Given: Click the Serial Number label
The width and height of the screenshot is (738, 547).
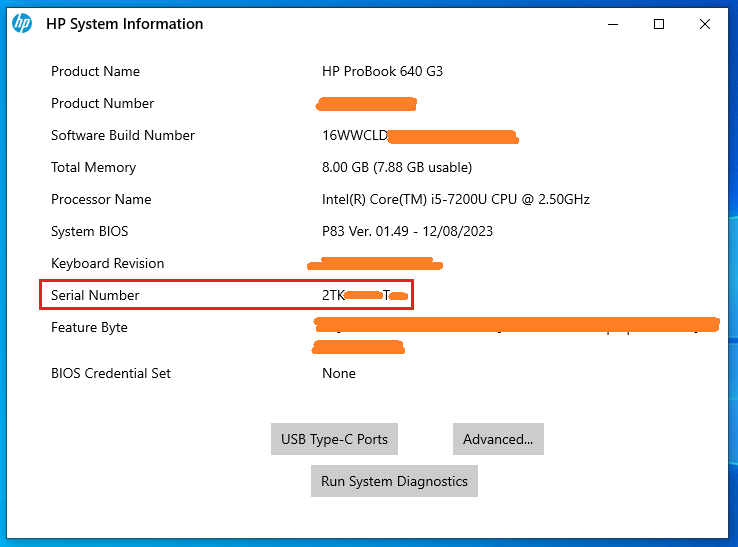Looking at the screenshot, I should coord(95,295).
